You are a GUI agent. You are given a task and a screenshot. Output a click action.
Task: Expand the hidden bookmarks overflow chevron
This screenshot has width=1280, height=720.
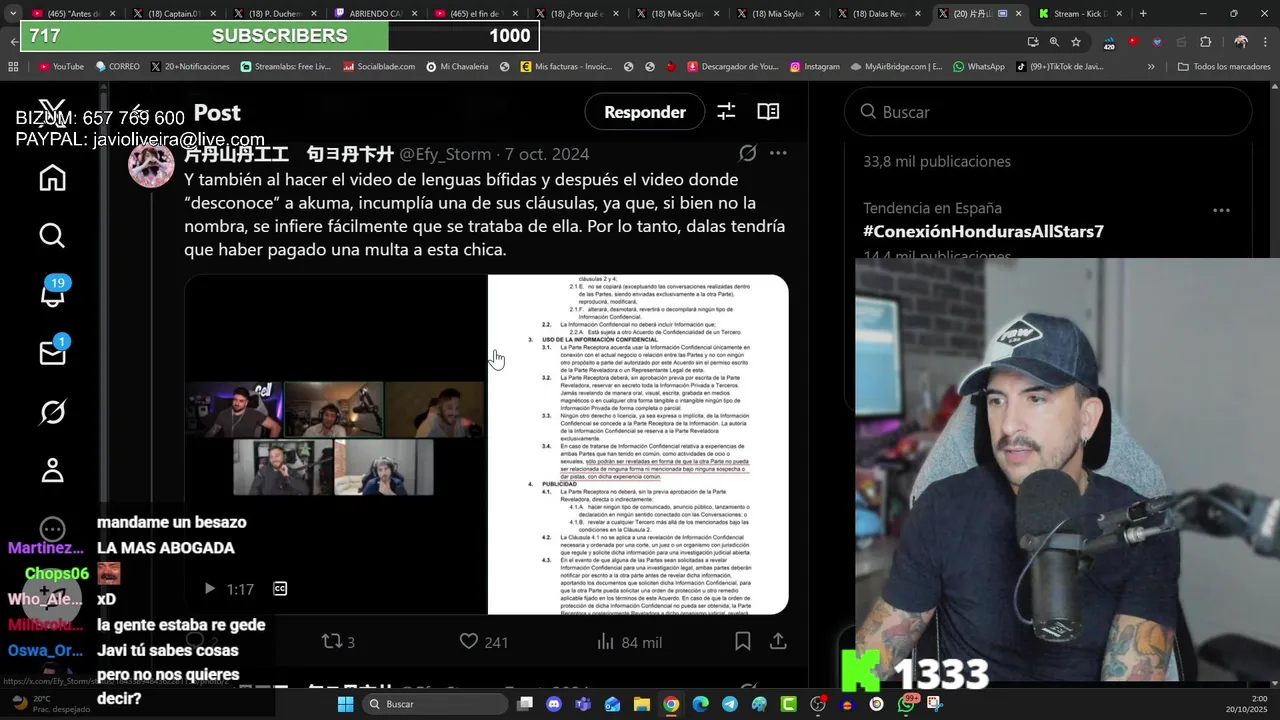pos(1151,66)
